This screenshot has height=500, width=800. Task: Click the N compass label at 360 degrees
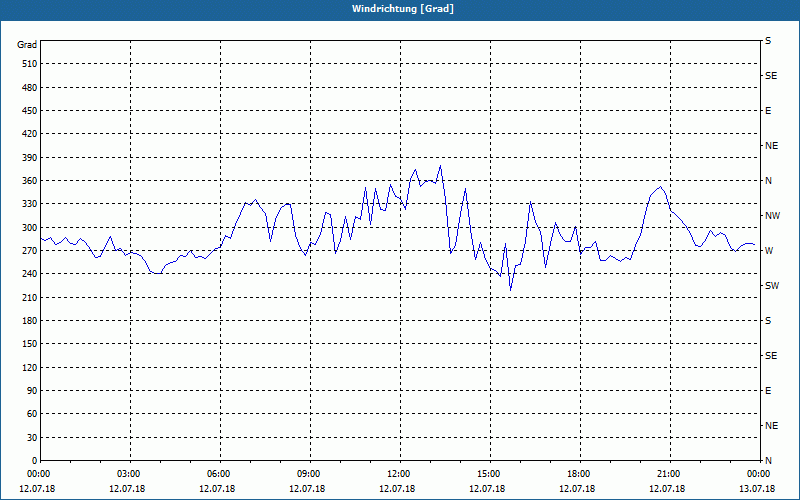click(768, 181)
